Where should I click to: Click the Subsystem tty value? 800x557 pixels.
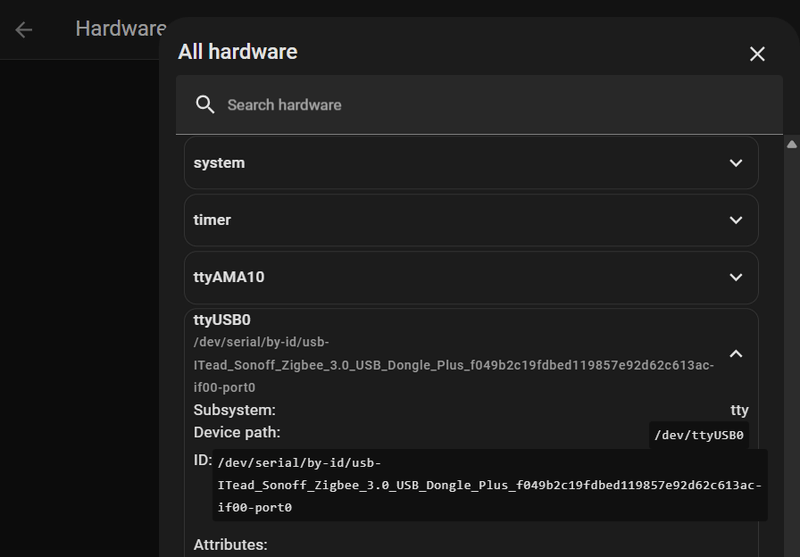(x=739, y=410)
